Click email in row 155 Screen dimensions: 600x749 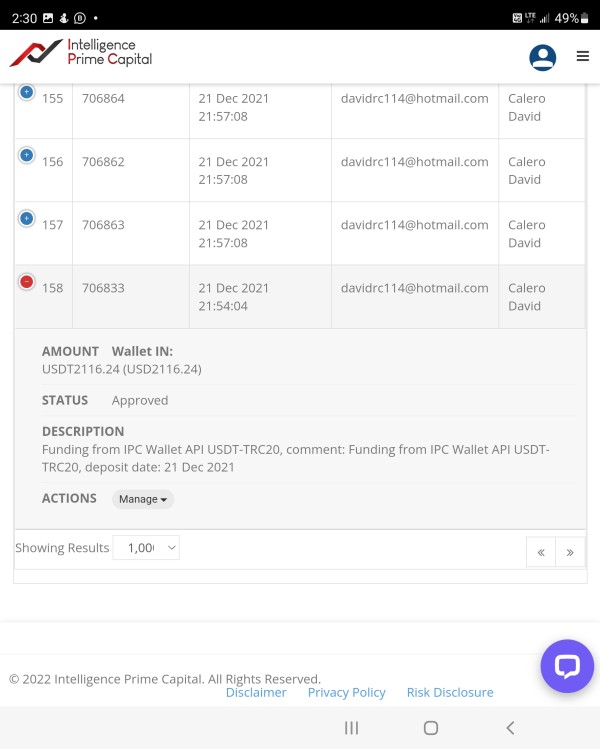414,98
